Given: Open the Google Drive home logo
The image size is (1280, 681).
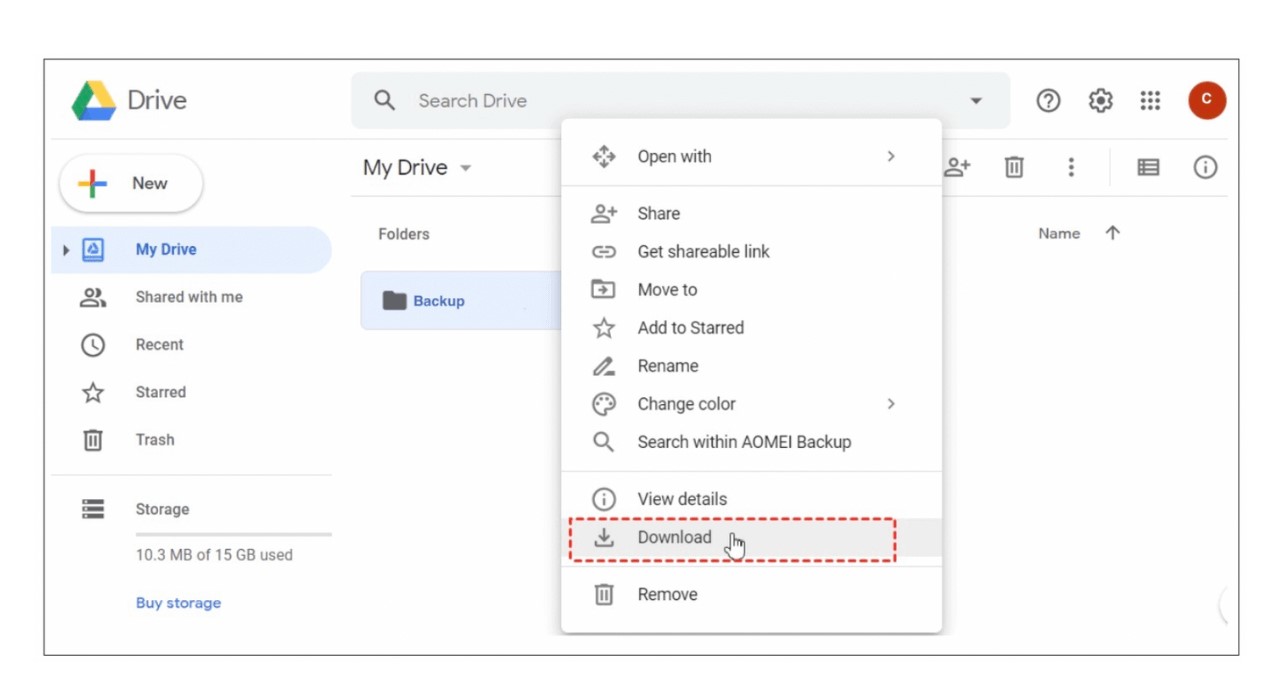Looking at the screenshot, I should click(x=127, y=100).
